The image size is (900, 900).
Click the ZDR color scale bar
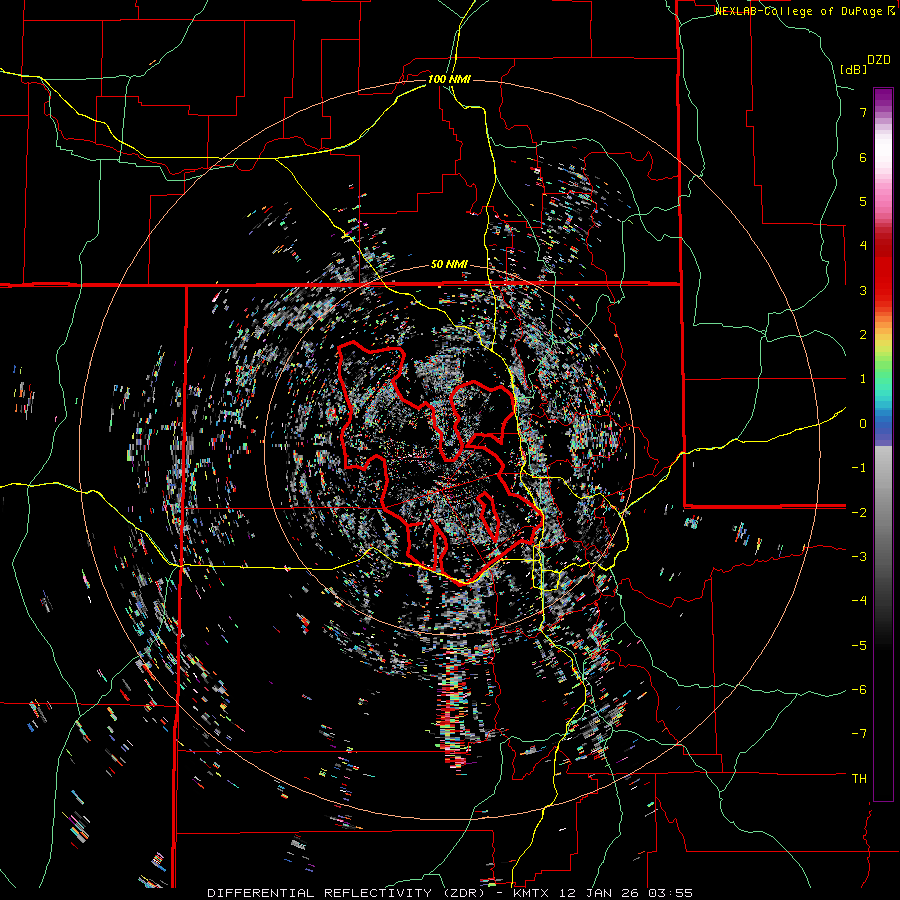pyautogui.click(x=883, y=444)
